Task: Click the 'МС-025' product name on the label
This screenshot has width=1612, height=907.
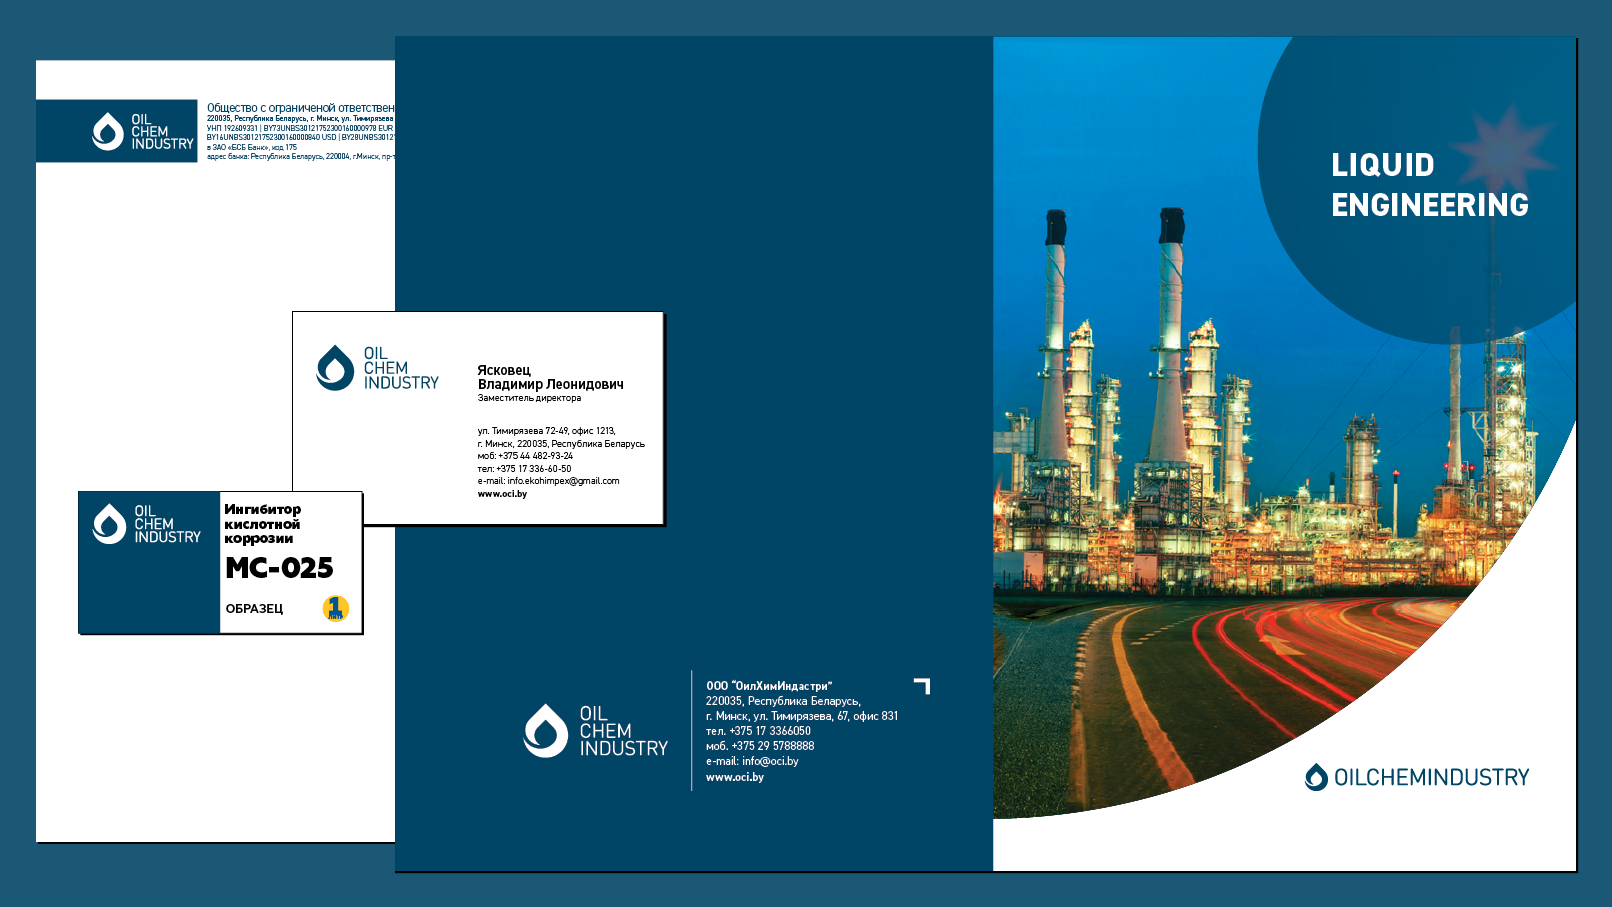Action: pos(280,569)
